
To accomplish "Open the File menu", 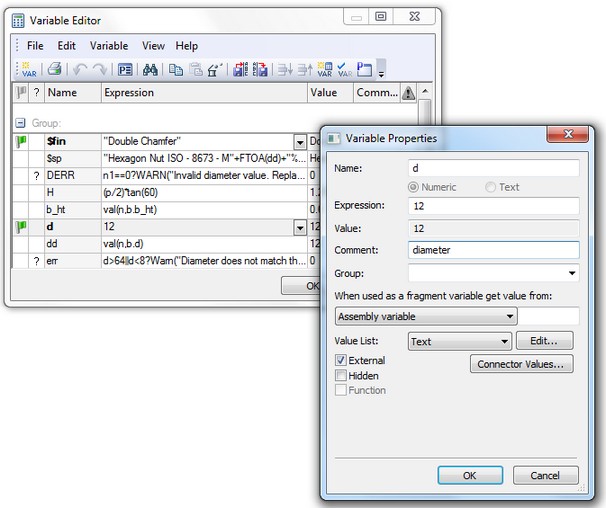I will click(x=35, y=46).
